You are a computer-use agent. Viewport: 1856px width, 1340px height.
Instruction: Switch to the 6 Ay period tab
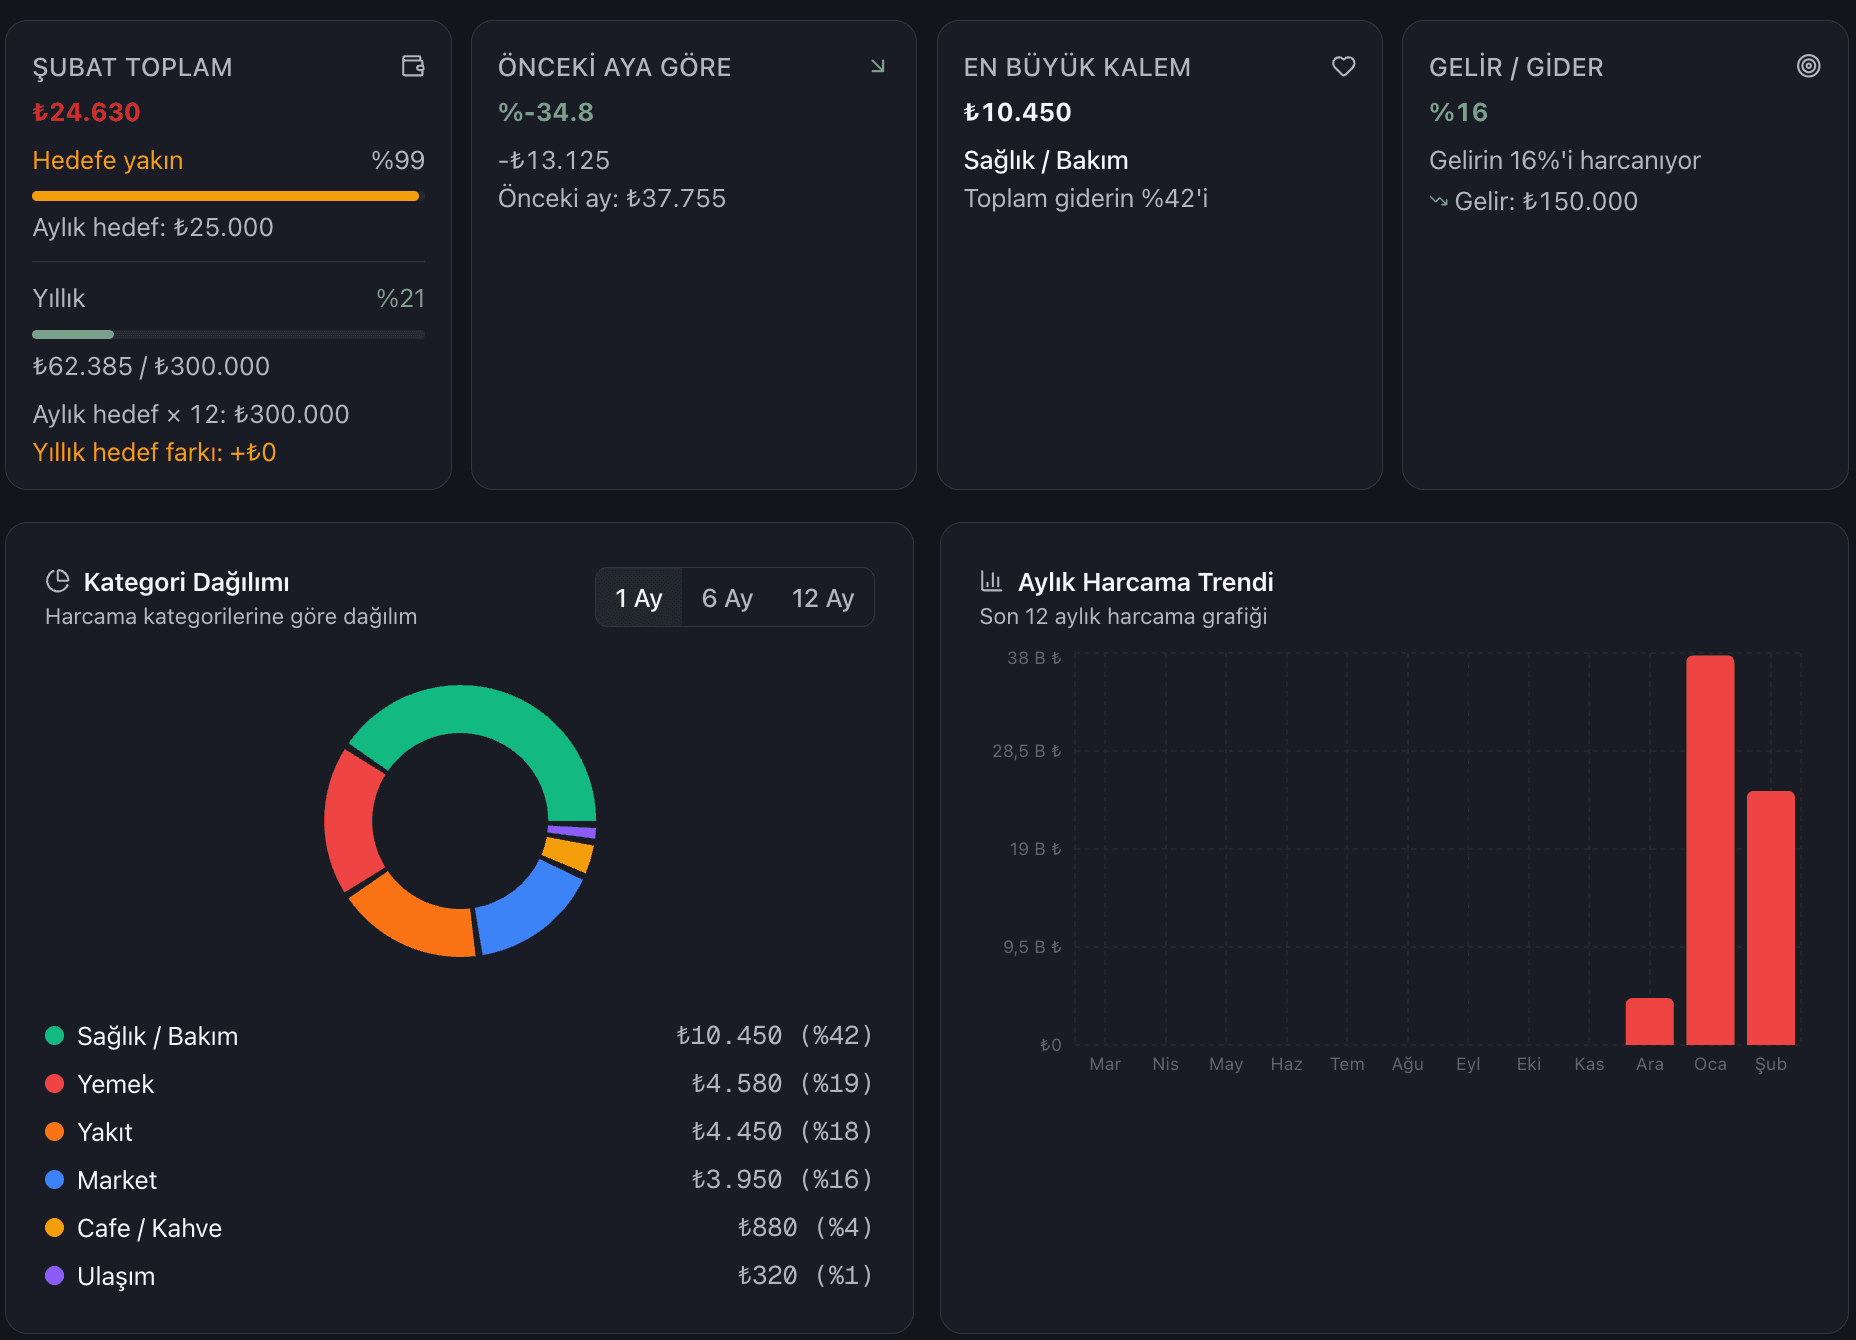[727, 598]
